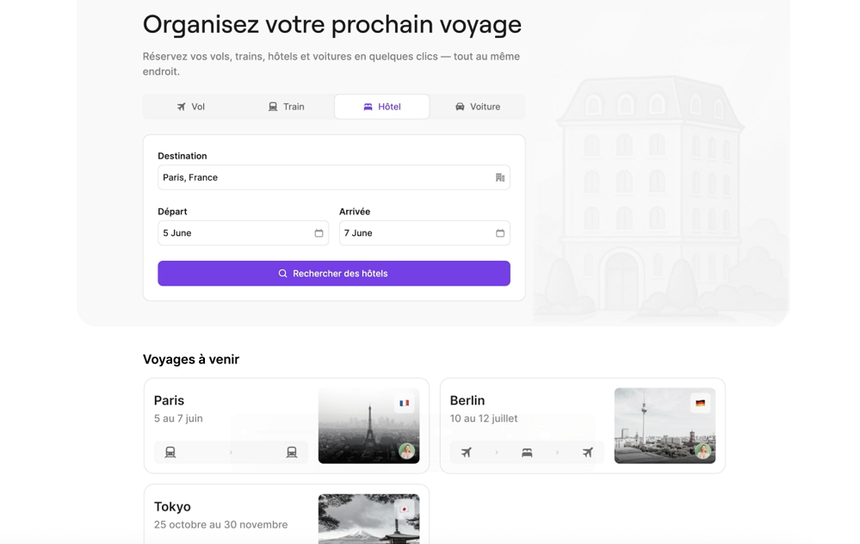Open the Départ date field showing 5 June

[236, 233]
